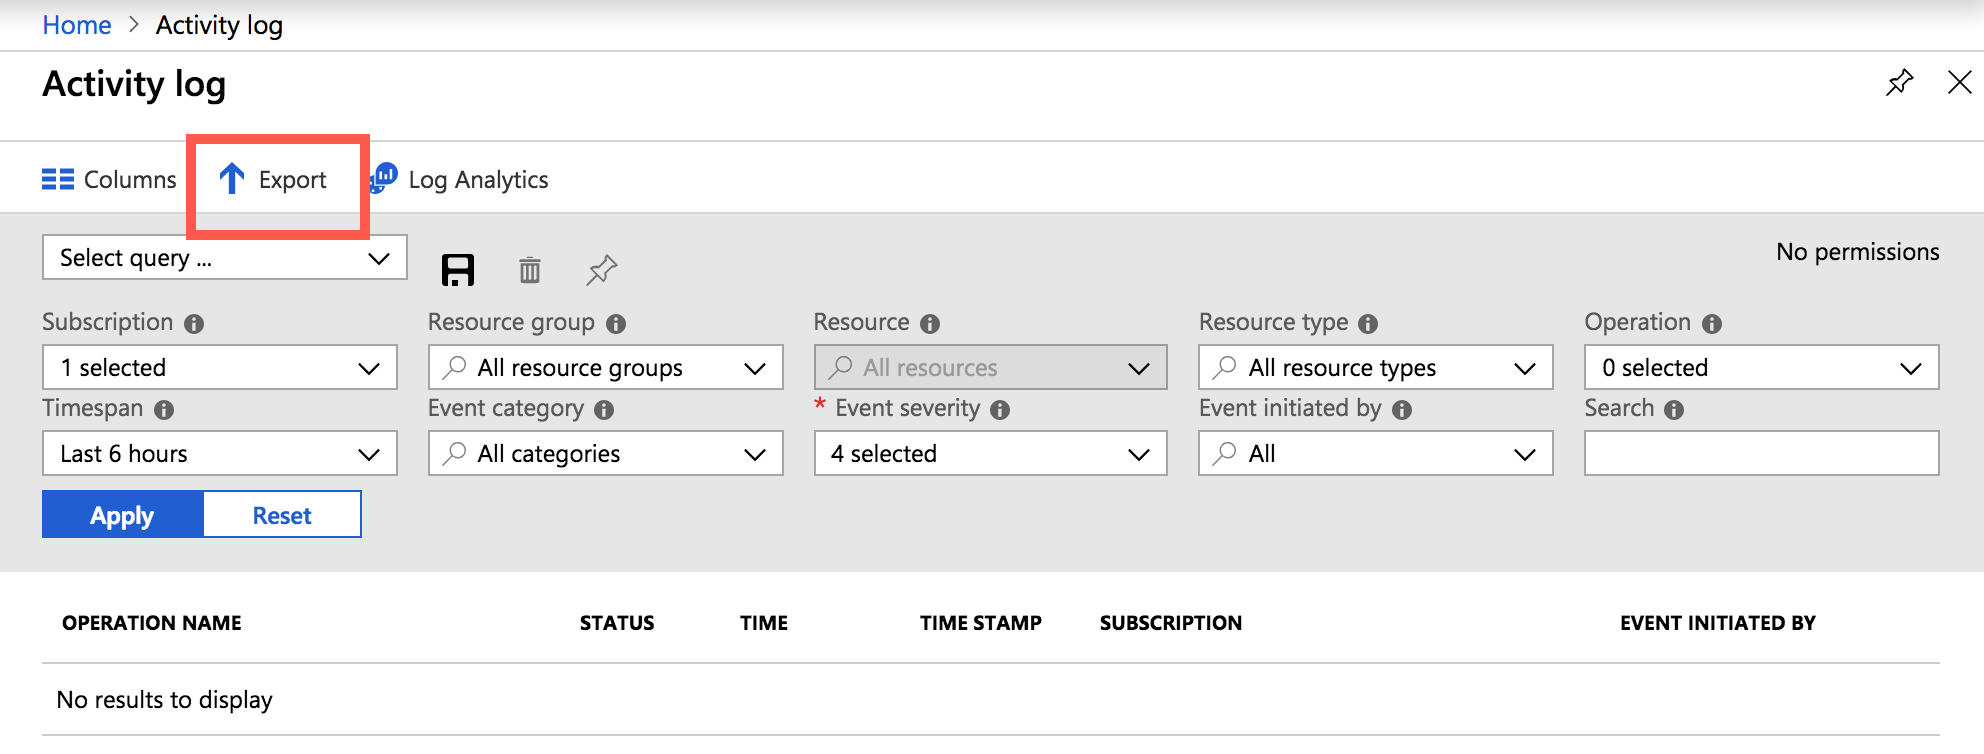Expand the Select query dropdown
Viewport: 1984px width, 754px height.
[x=224, y=258]
